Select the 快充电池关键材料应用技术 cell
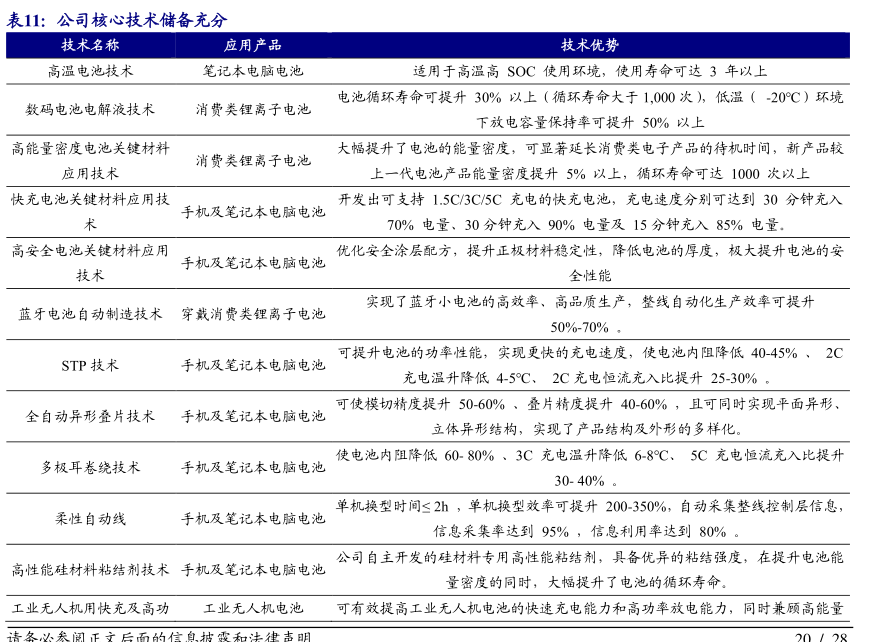 (90, 211)
